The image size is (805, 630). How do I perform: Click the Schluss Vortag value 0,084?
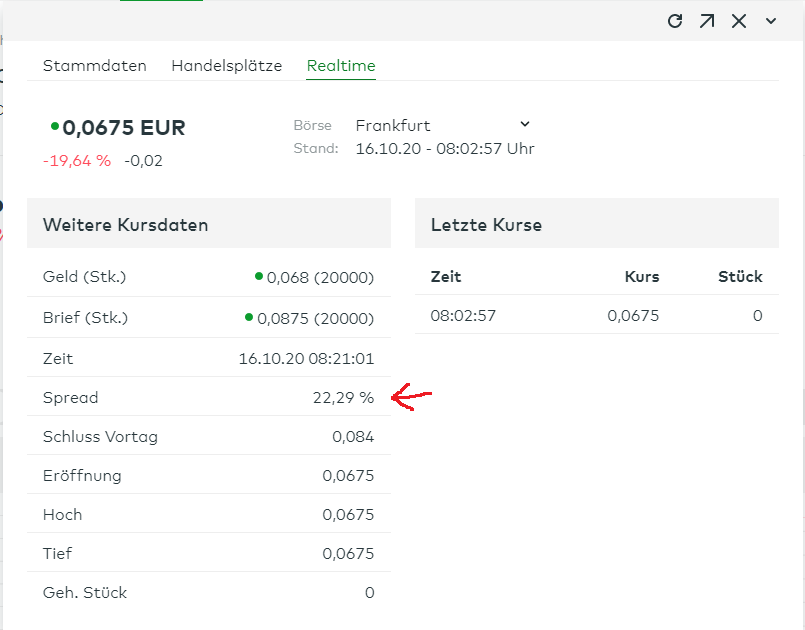(x=353, y=436)
